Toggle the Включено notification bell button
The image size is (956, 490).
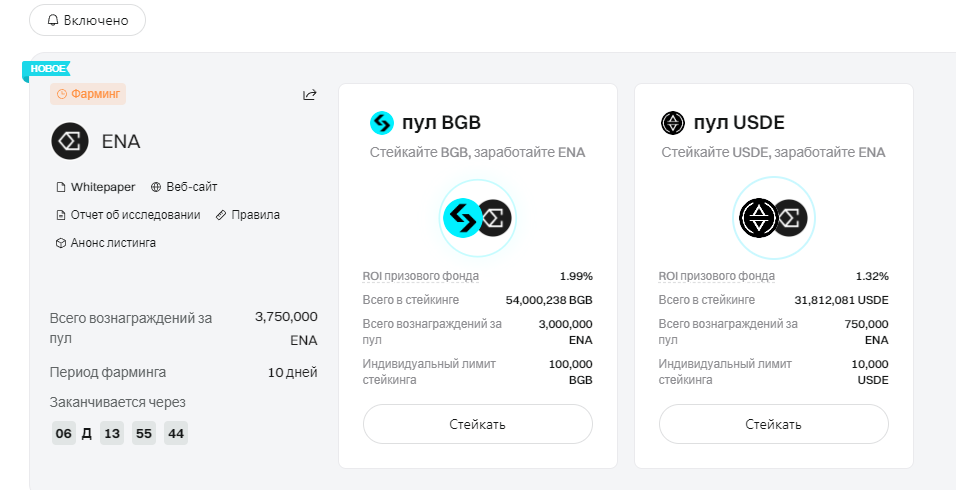click(87, 20)
